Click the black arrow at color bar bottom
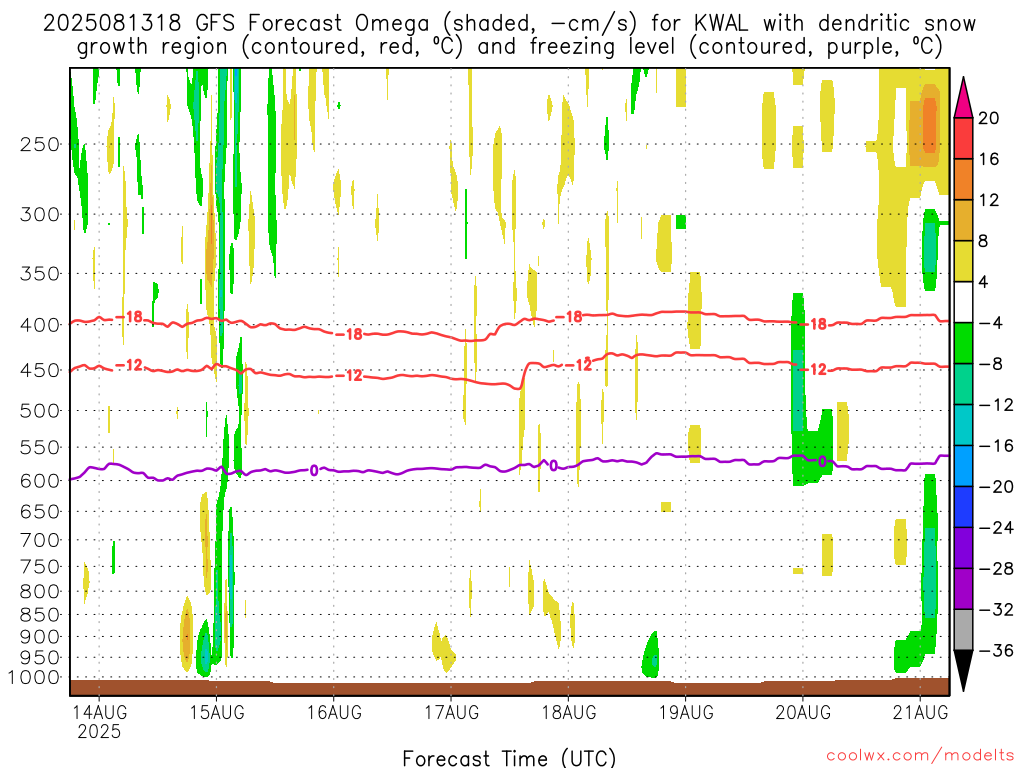Viewport: 1024px width, 768px height. 963,670
